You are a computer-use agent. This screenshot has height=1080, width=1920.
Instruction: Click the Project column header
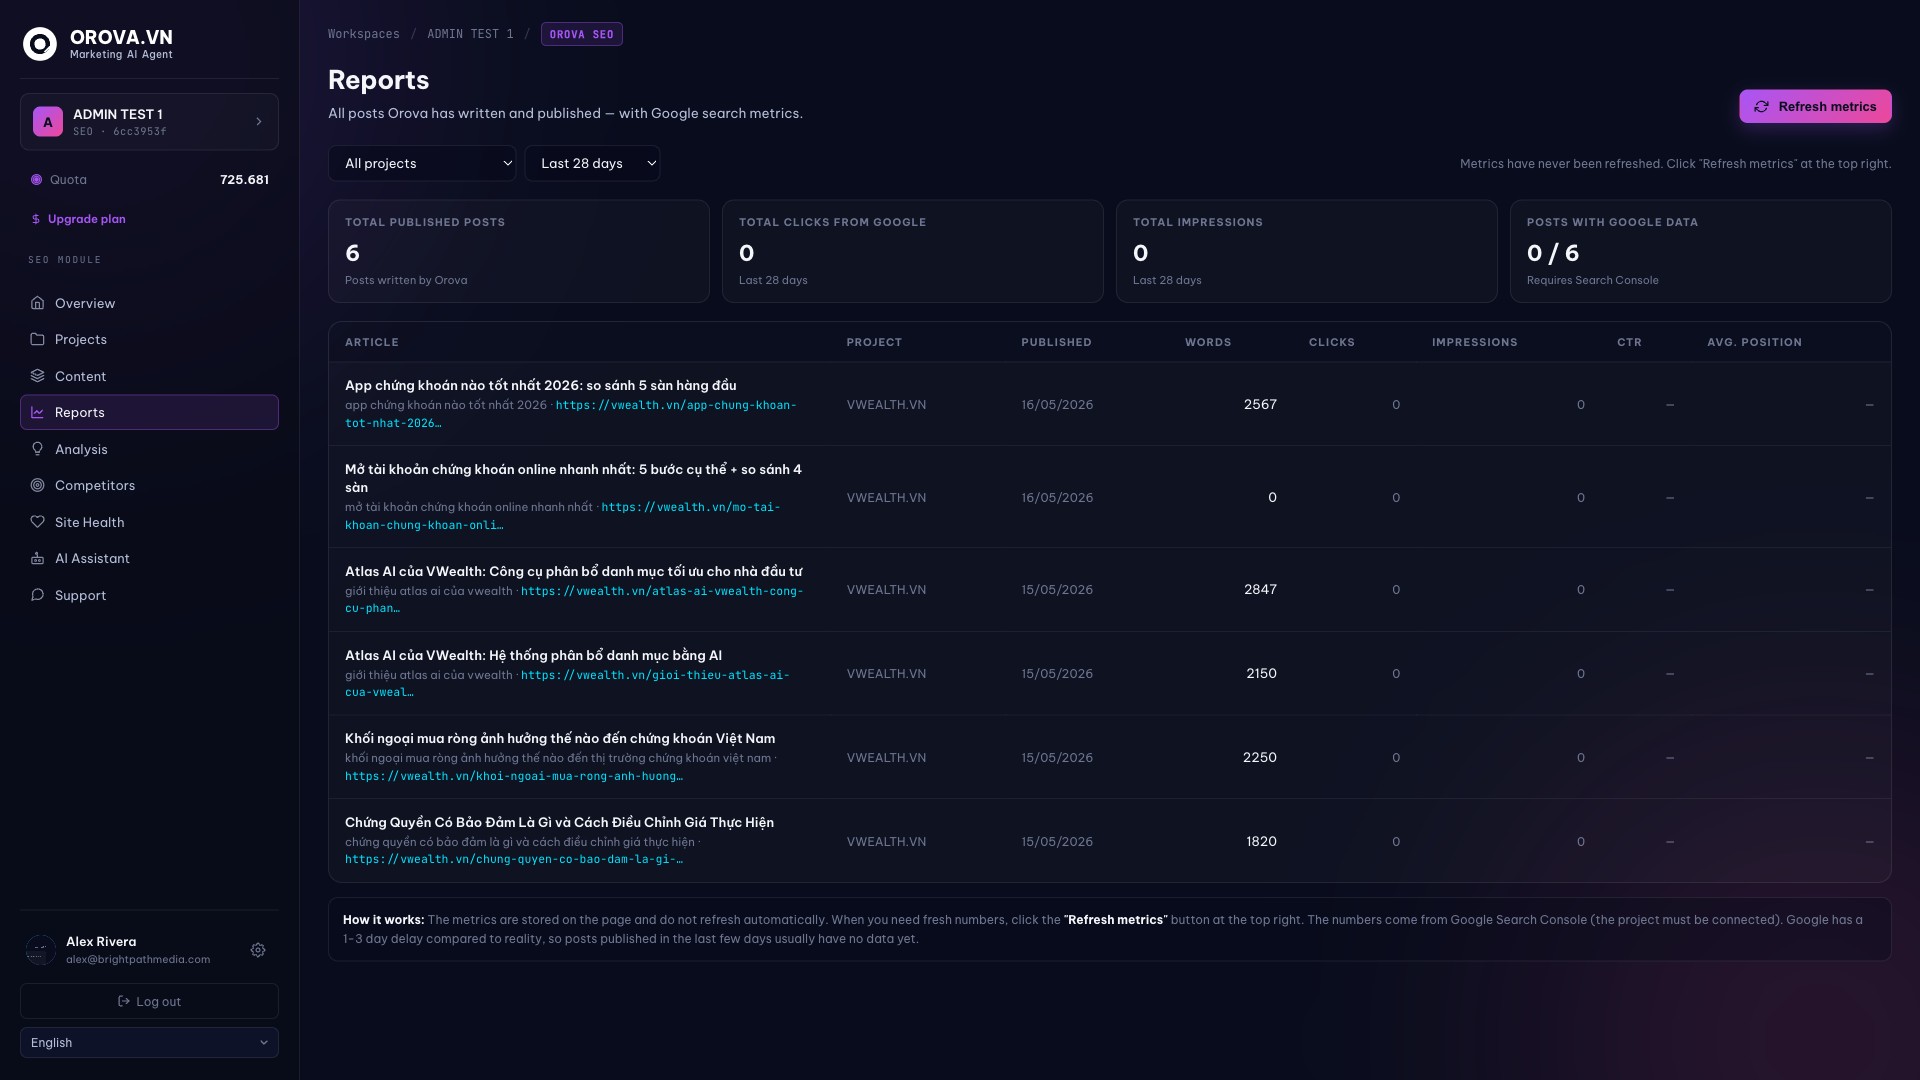coord(874,342)
